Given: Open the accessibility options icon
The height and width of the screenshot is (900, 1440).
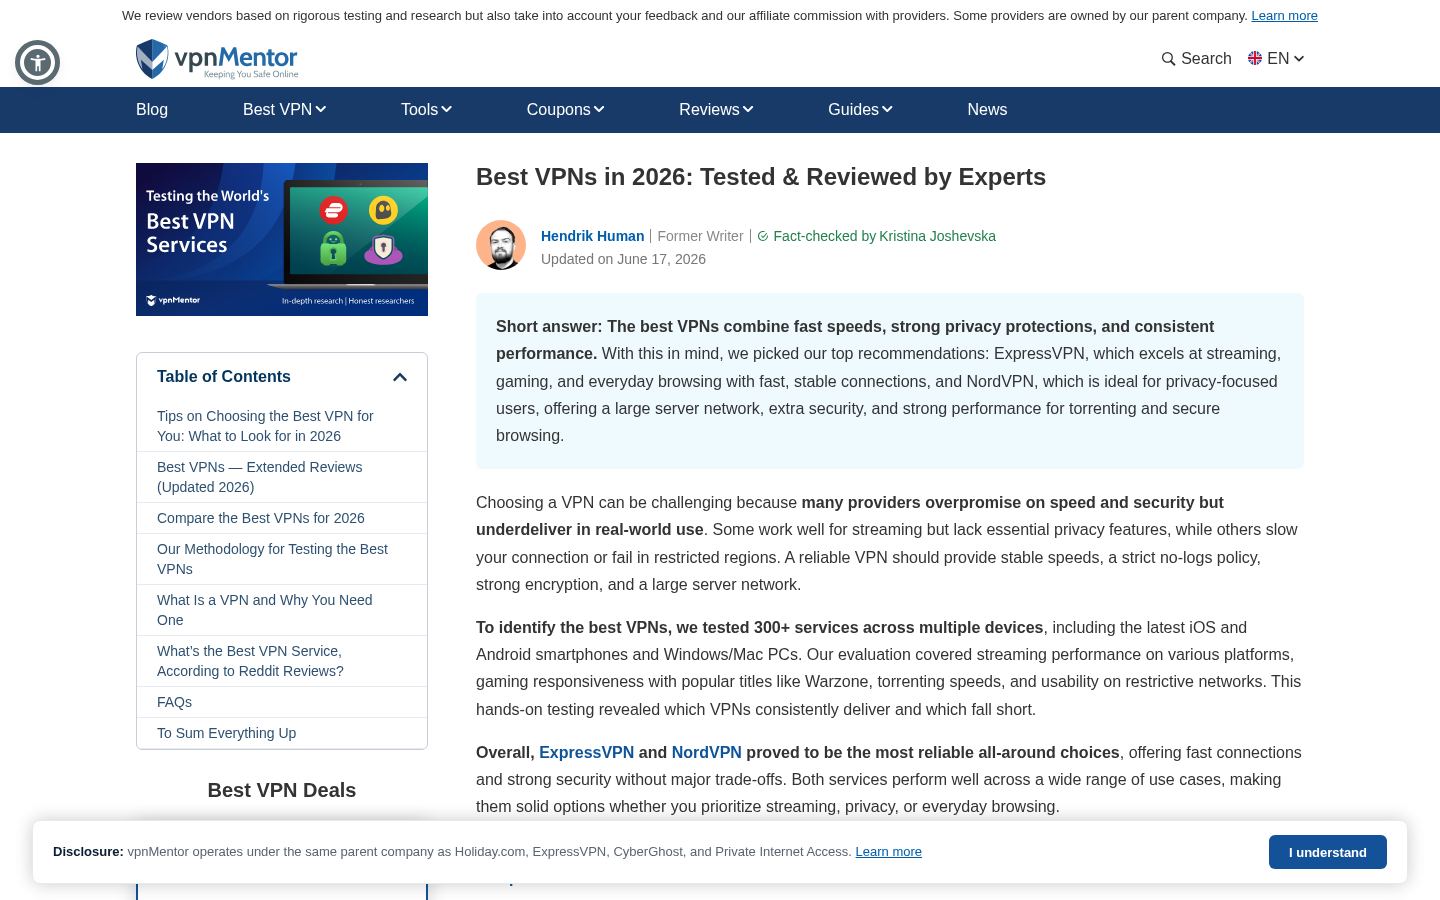Looking at the screenshot, I should pos(37,63).
